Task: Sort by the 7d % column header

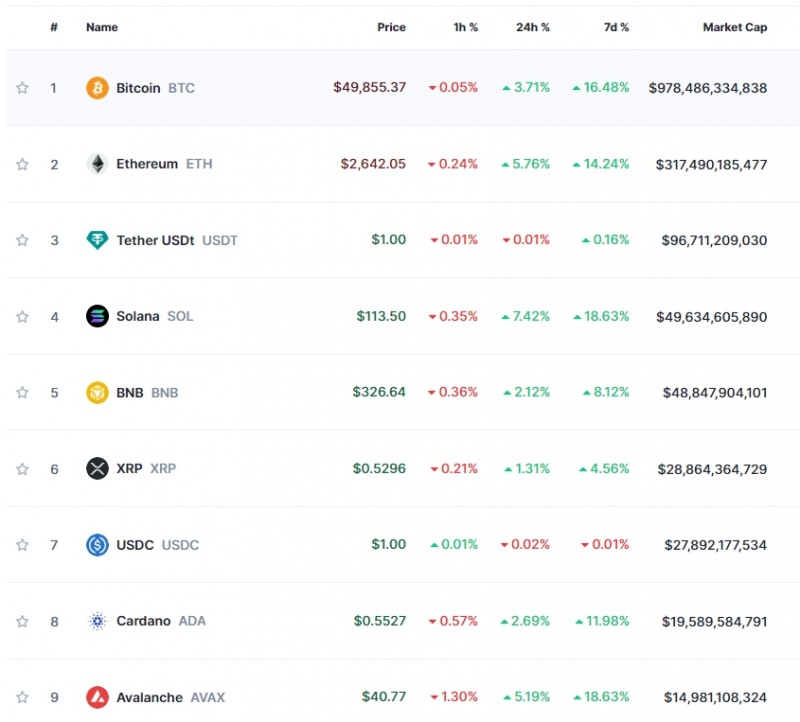Action: click(616, 27)
